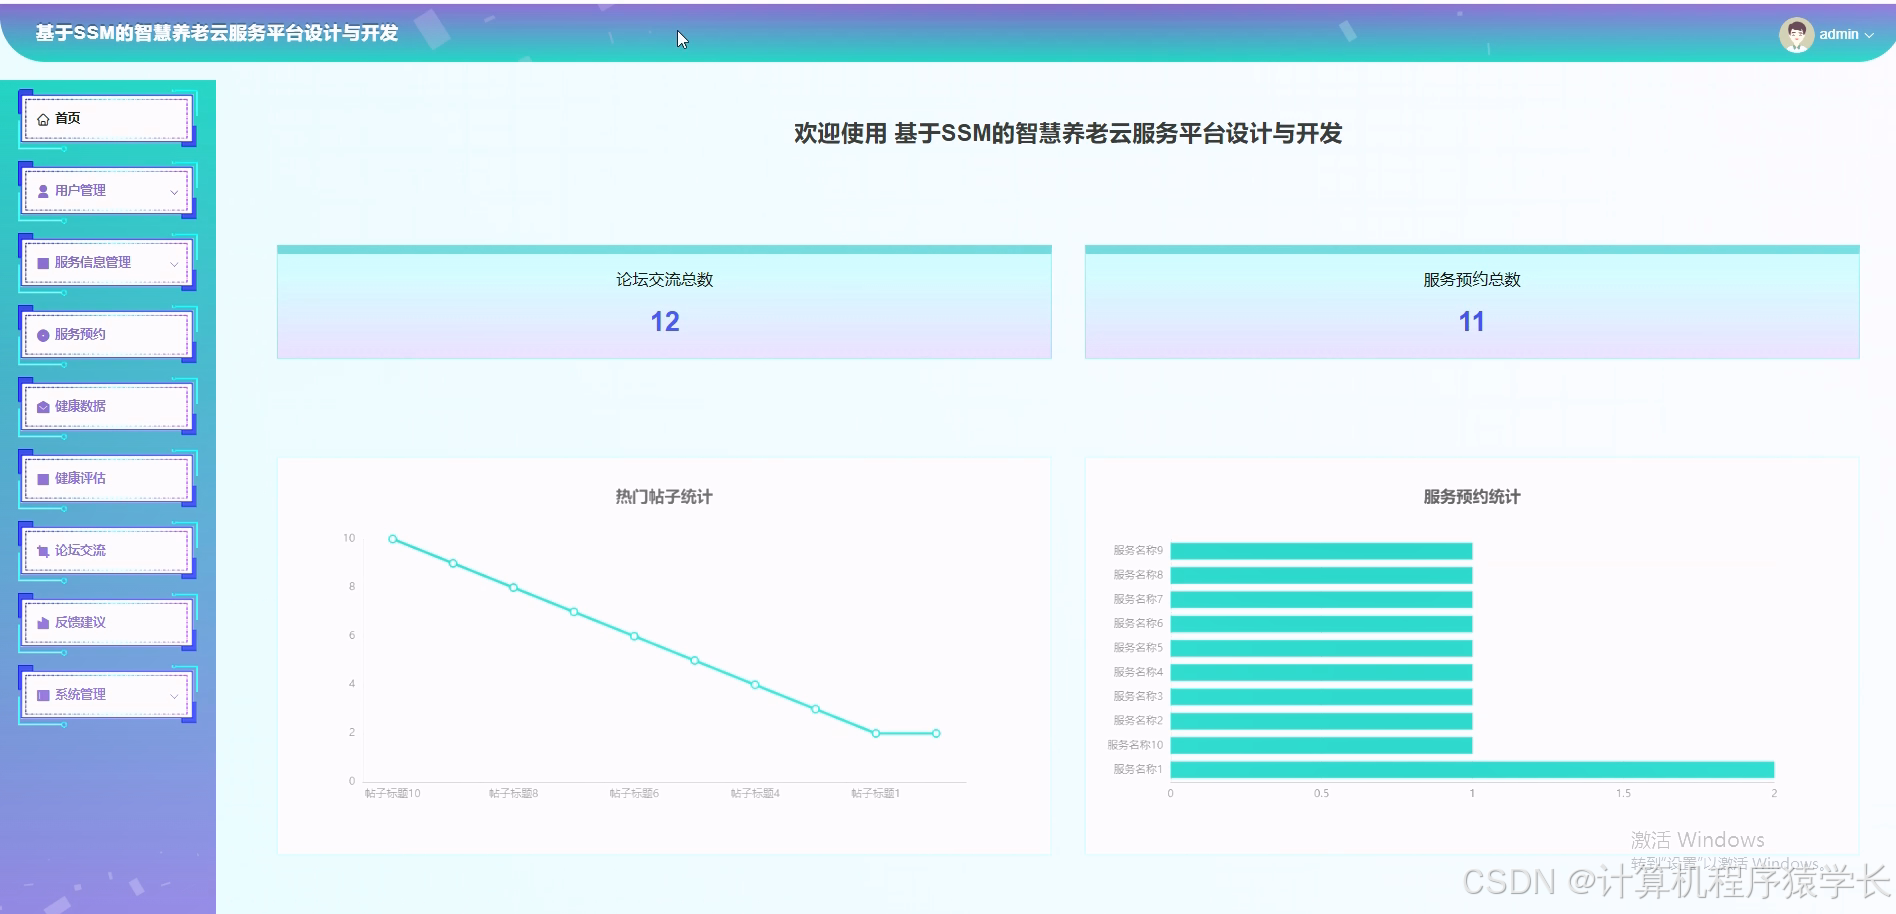The width and height of the screenshot is (1896, 914).
Task: Open the admin dropdown arrow
Action: 1869,35
